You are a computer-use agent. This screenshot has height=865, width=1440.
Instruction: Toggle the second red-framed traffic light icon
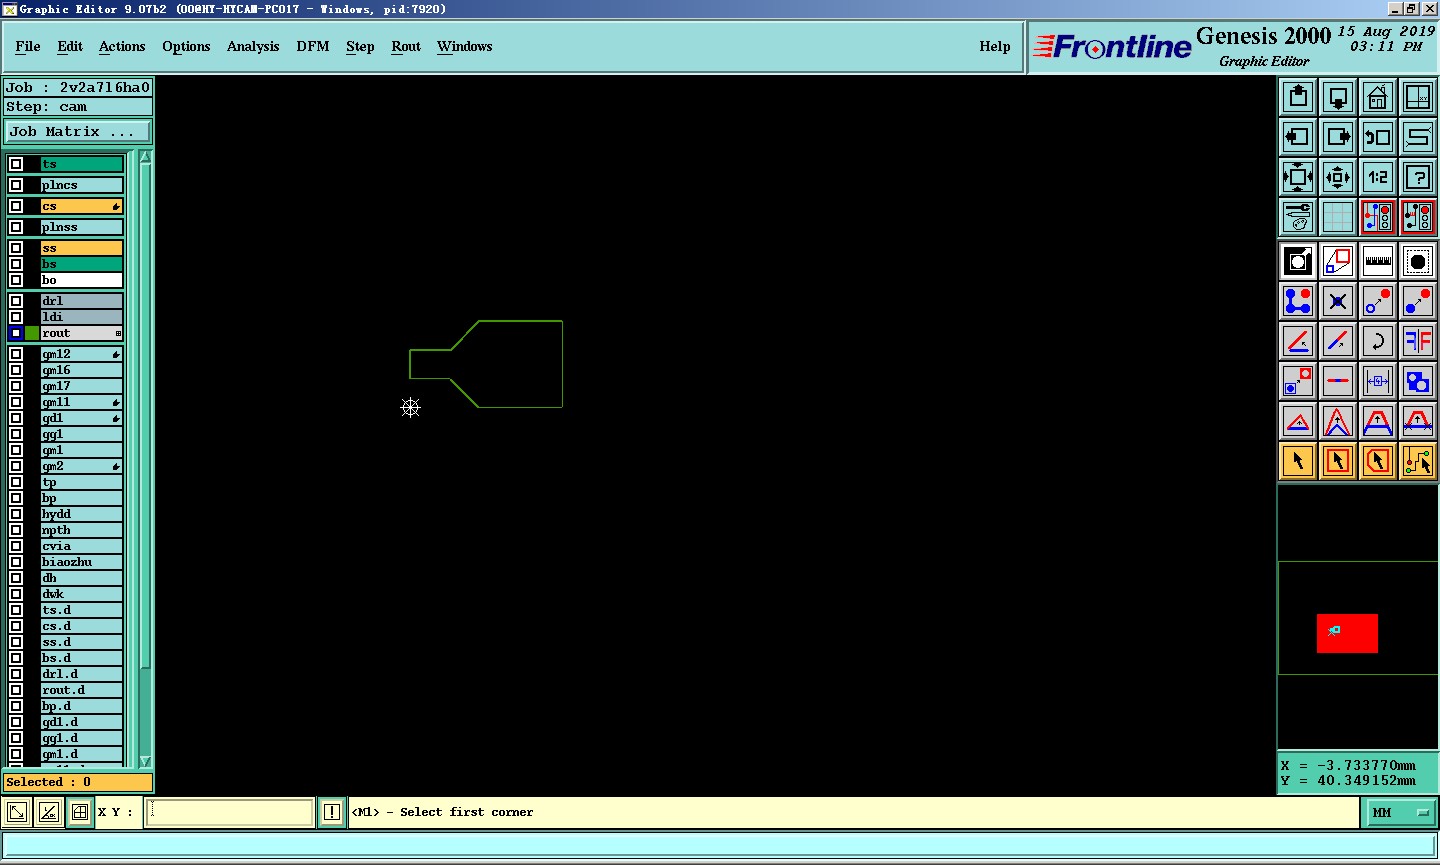click(x=1418, y=217)
